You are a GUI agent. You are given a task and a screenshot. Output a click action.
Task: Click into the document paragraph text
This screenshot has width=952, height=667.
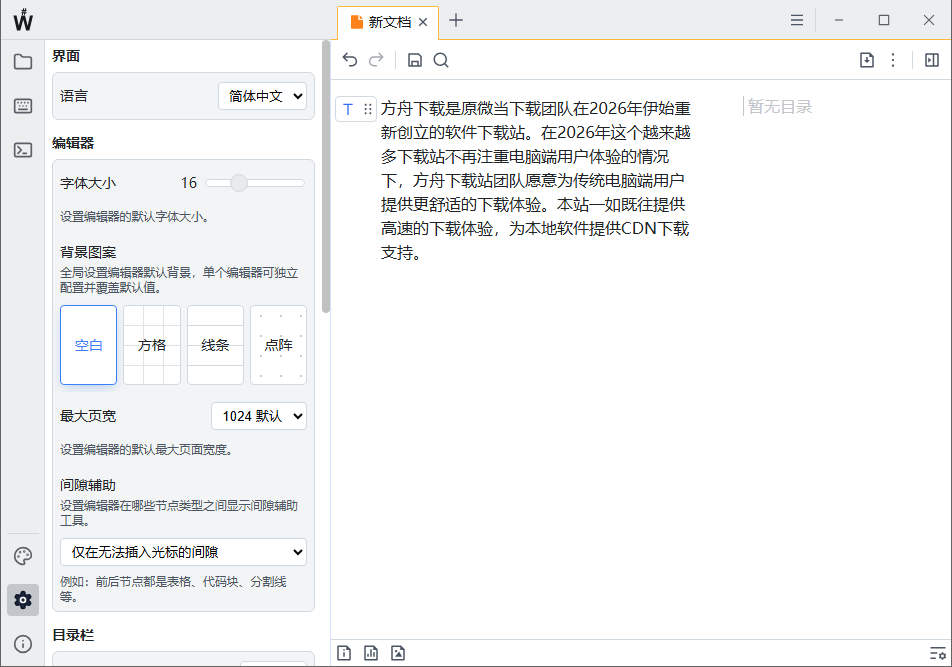[536, 180]
